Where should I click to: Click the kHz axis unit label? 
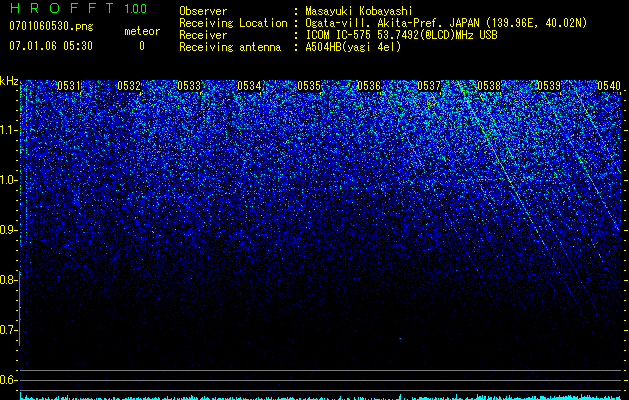tap(9, 81)
